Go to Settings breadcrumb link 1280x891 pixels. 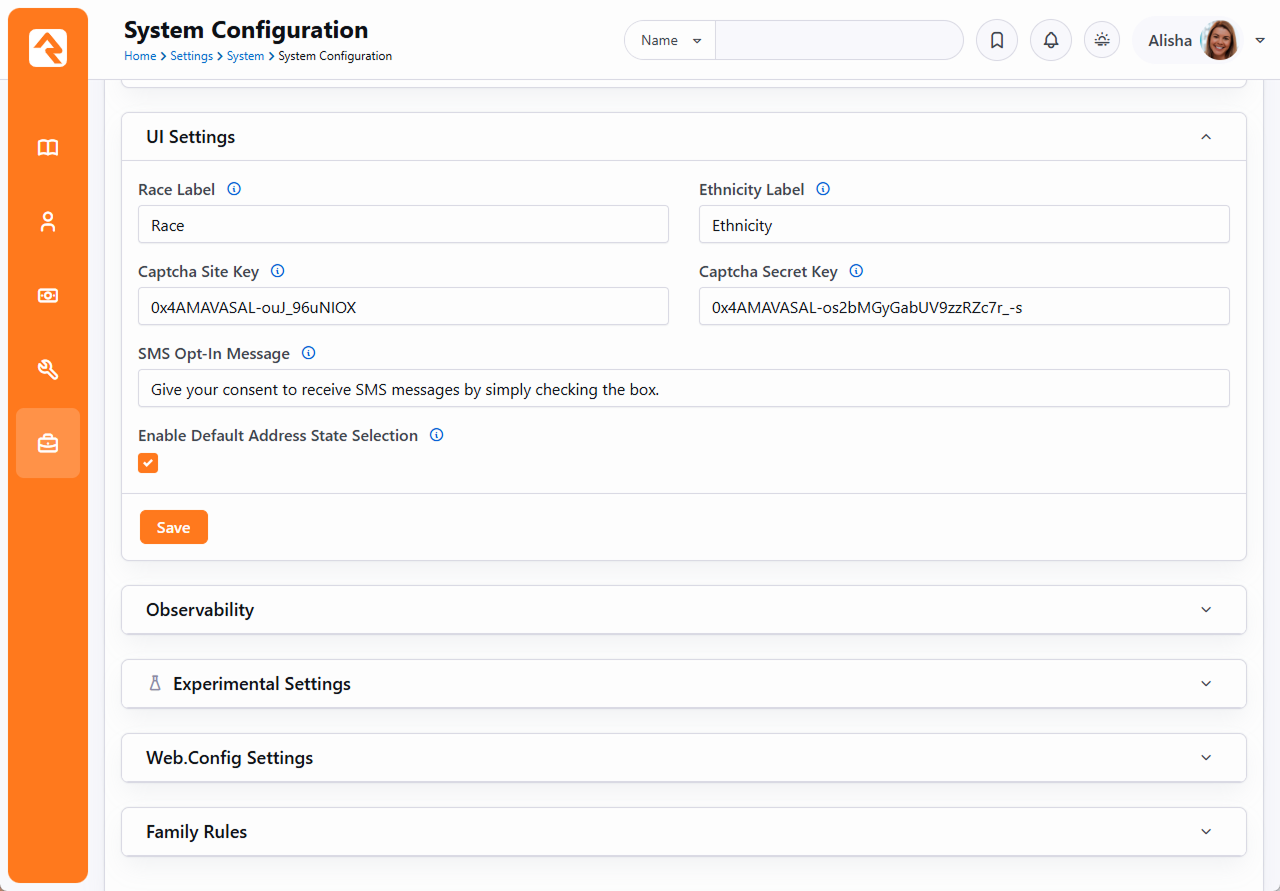click(x=191, y=56)
